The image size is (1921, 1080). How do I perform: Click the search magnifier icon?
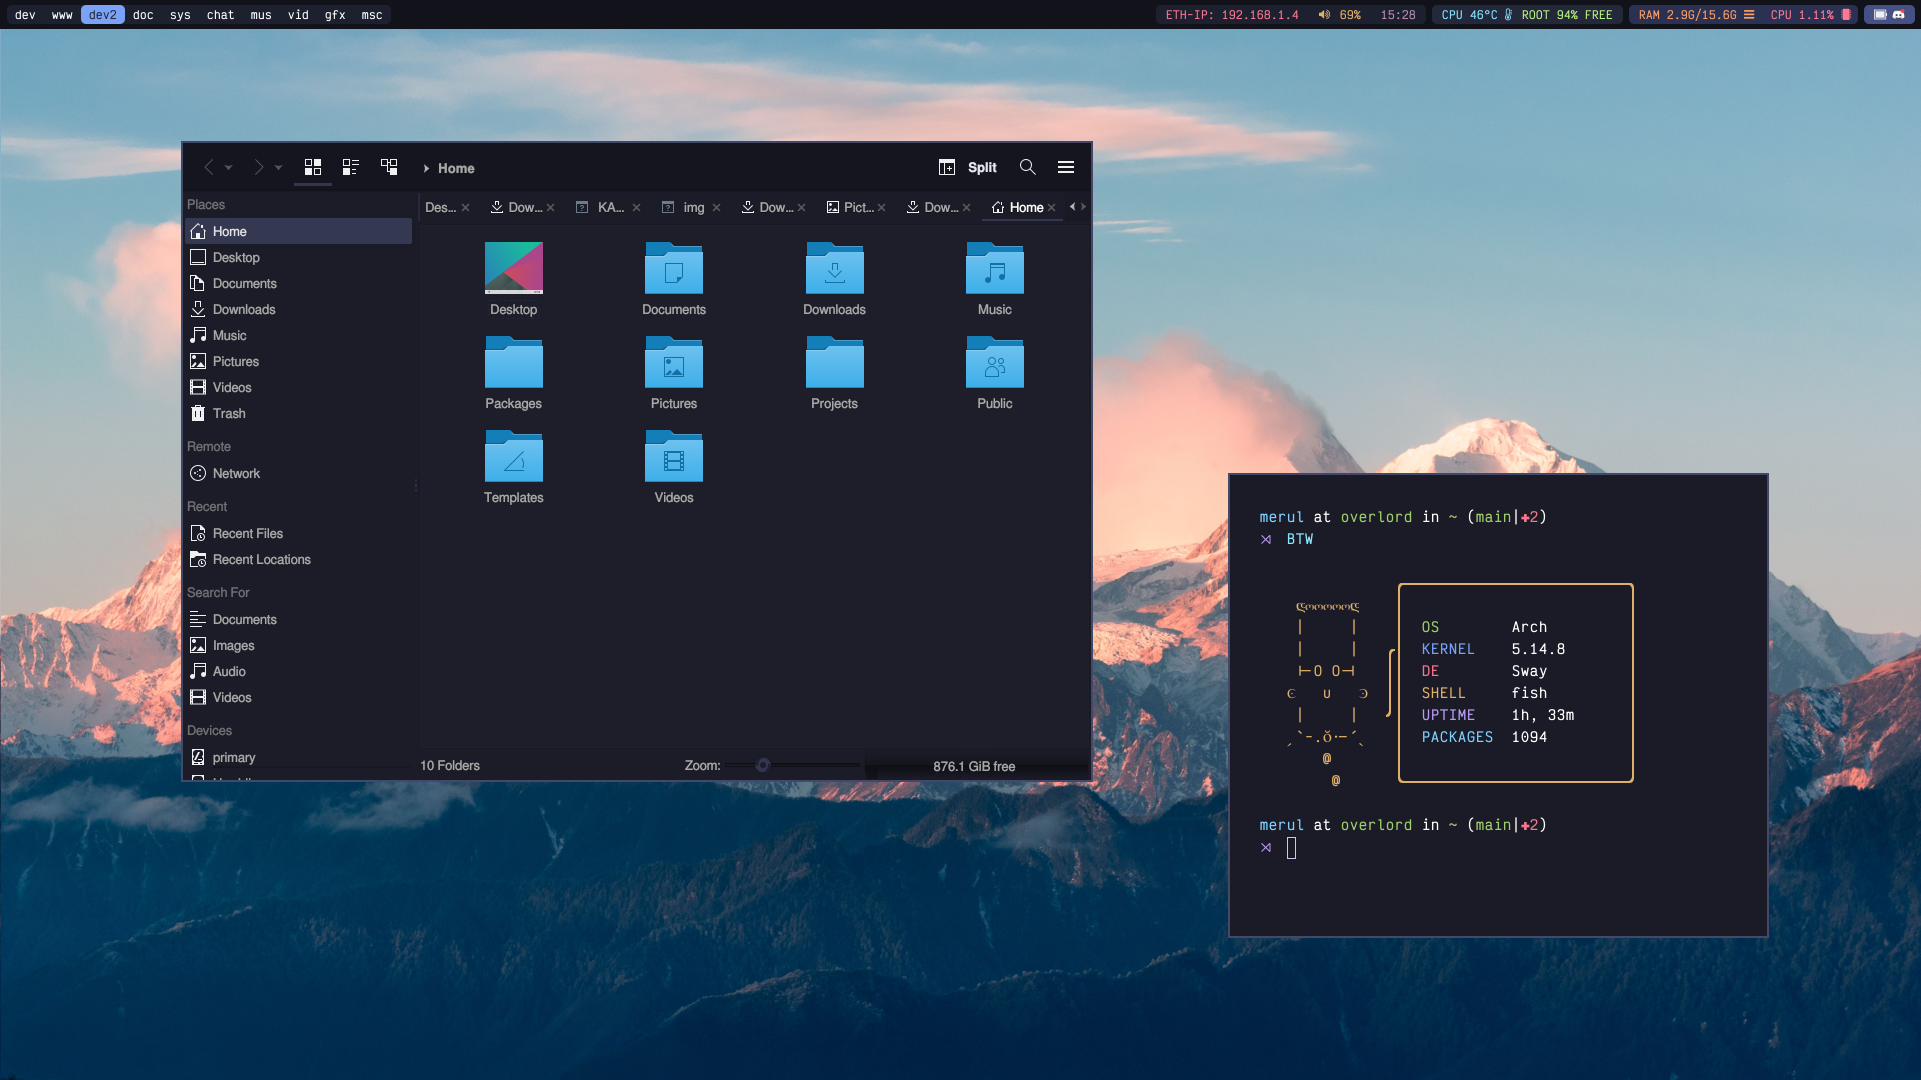(1027, 167)
